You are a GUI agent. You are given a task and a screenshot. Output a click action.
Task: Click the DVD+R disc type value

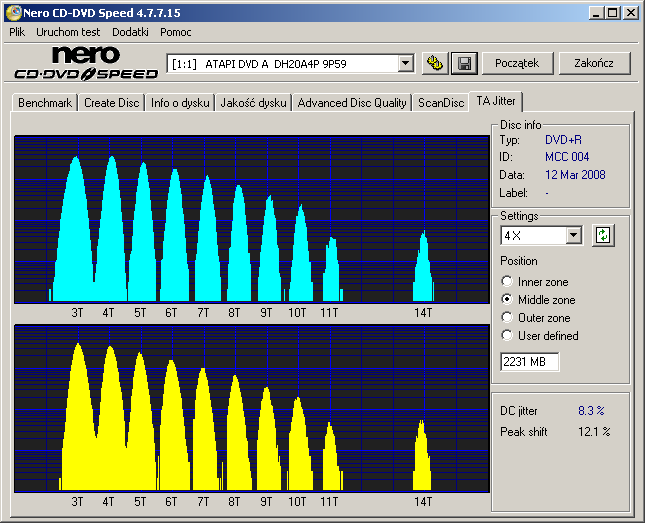tap(563, 140)
